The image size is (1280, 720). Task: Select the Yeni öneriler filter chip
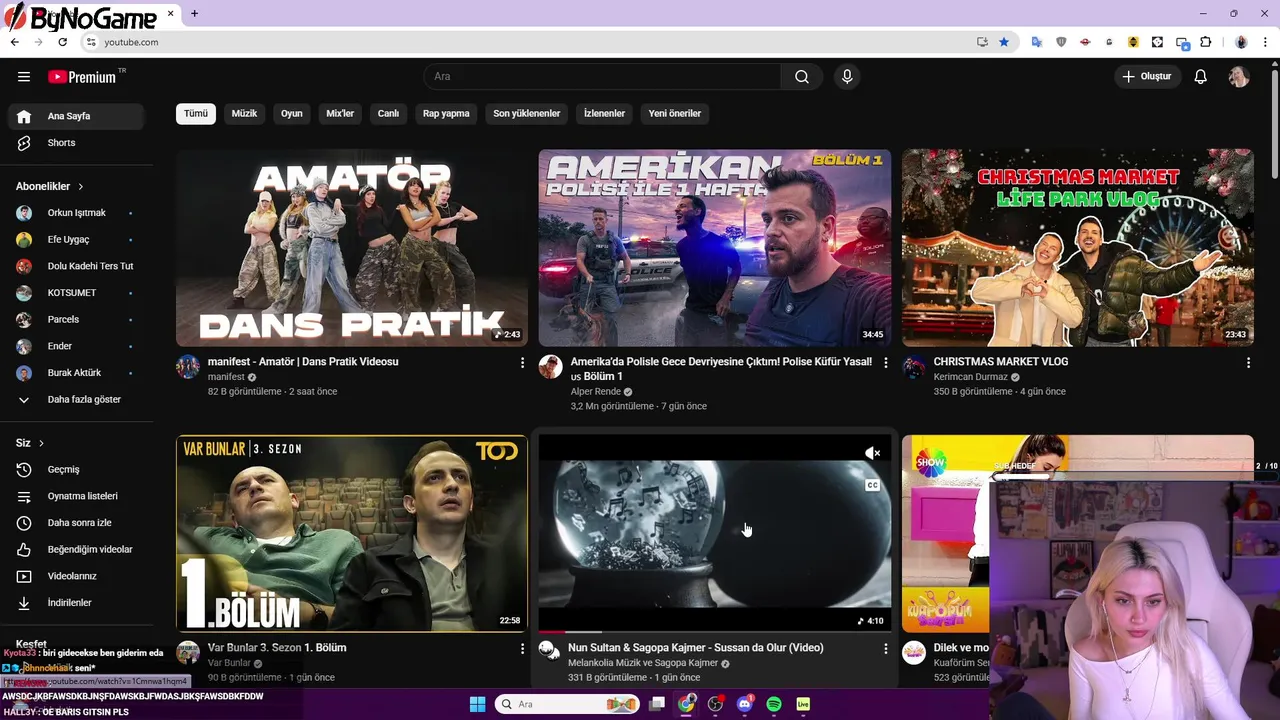point(675,113)
